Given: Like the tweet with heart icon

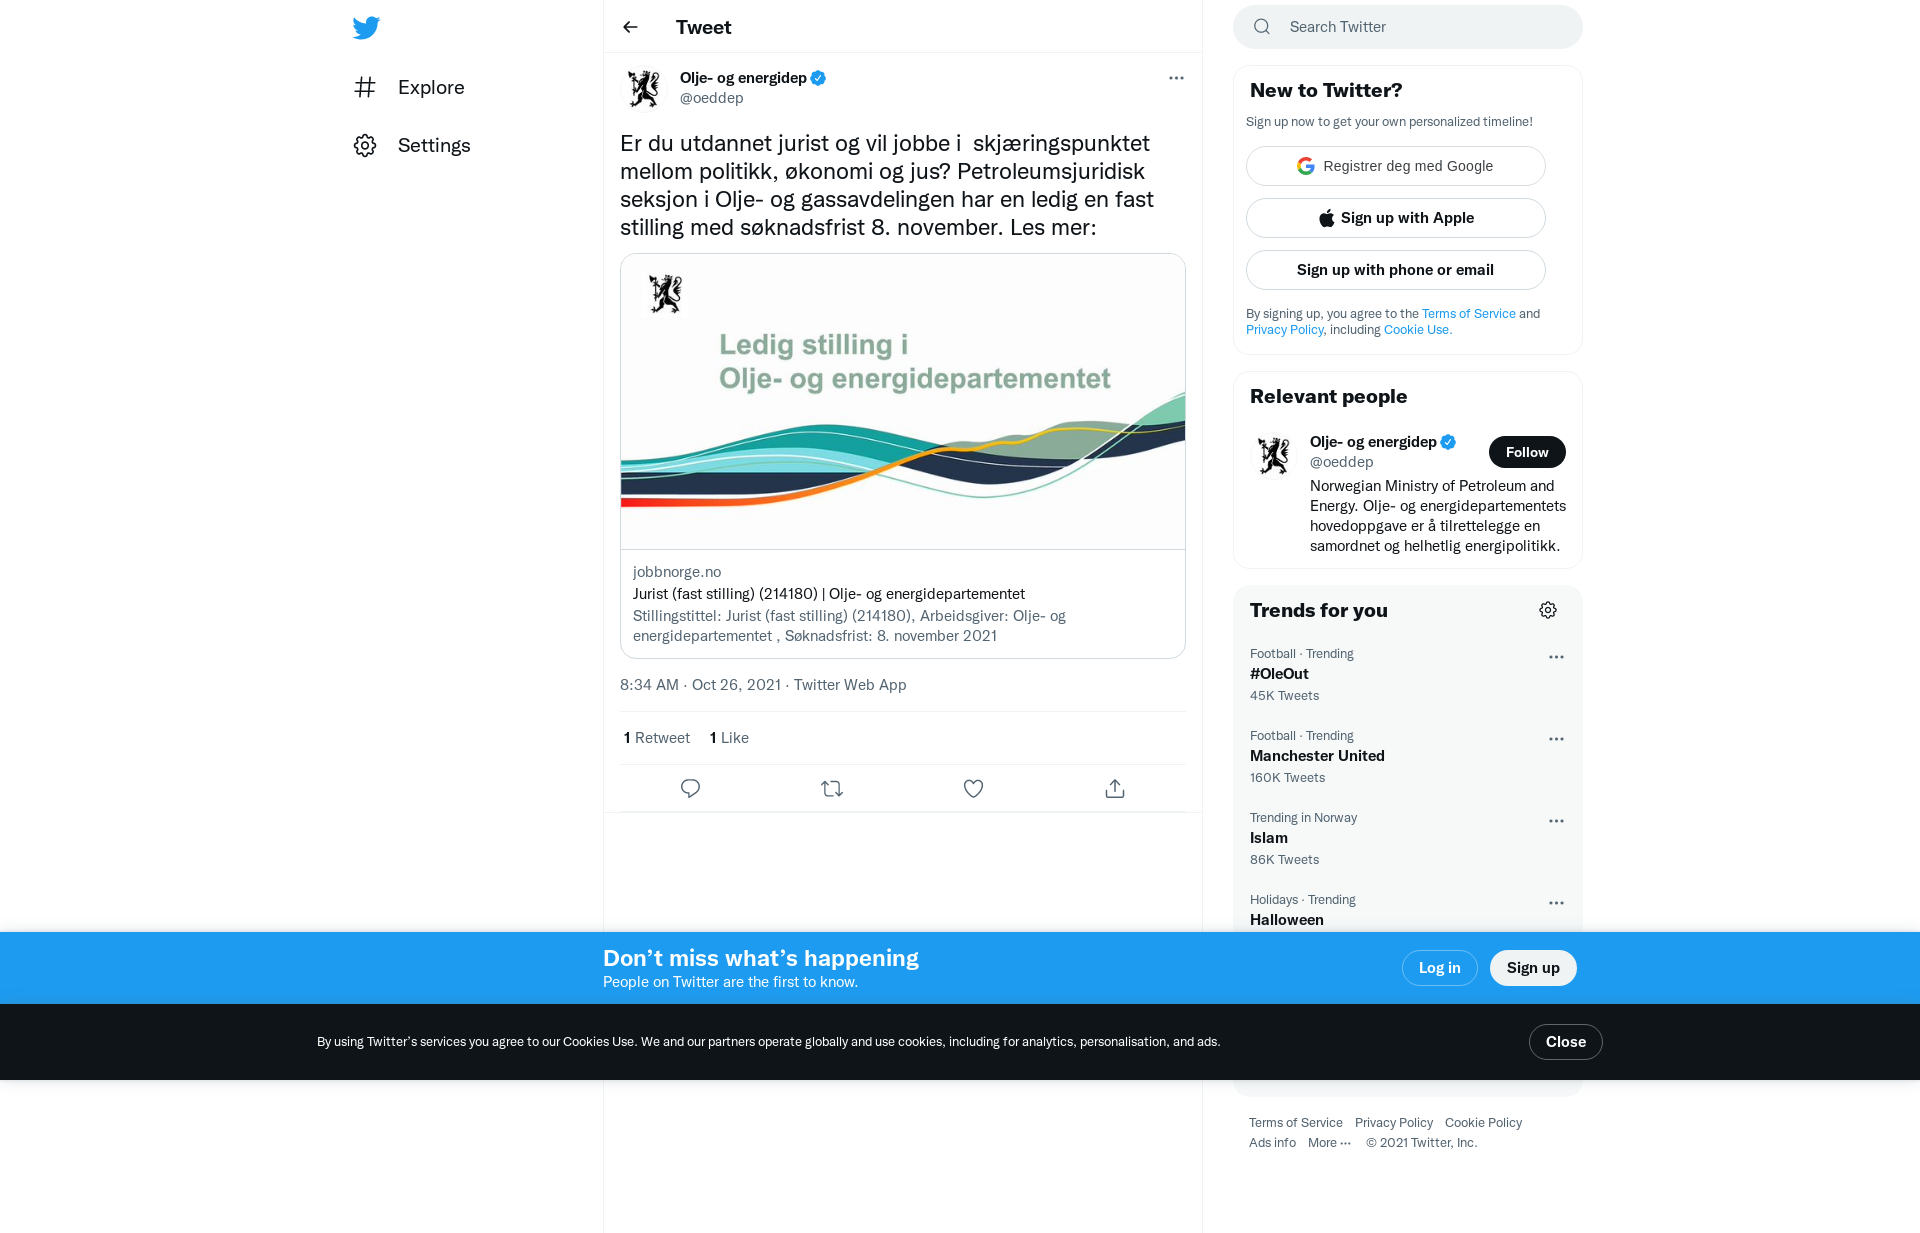Looking at the screenshot, I should (x=973, y=788).
